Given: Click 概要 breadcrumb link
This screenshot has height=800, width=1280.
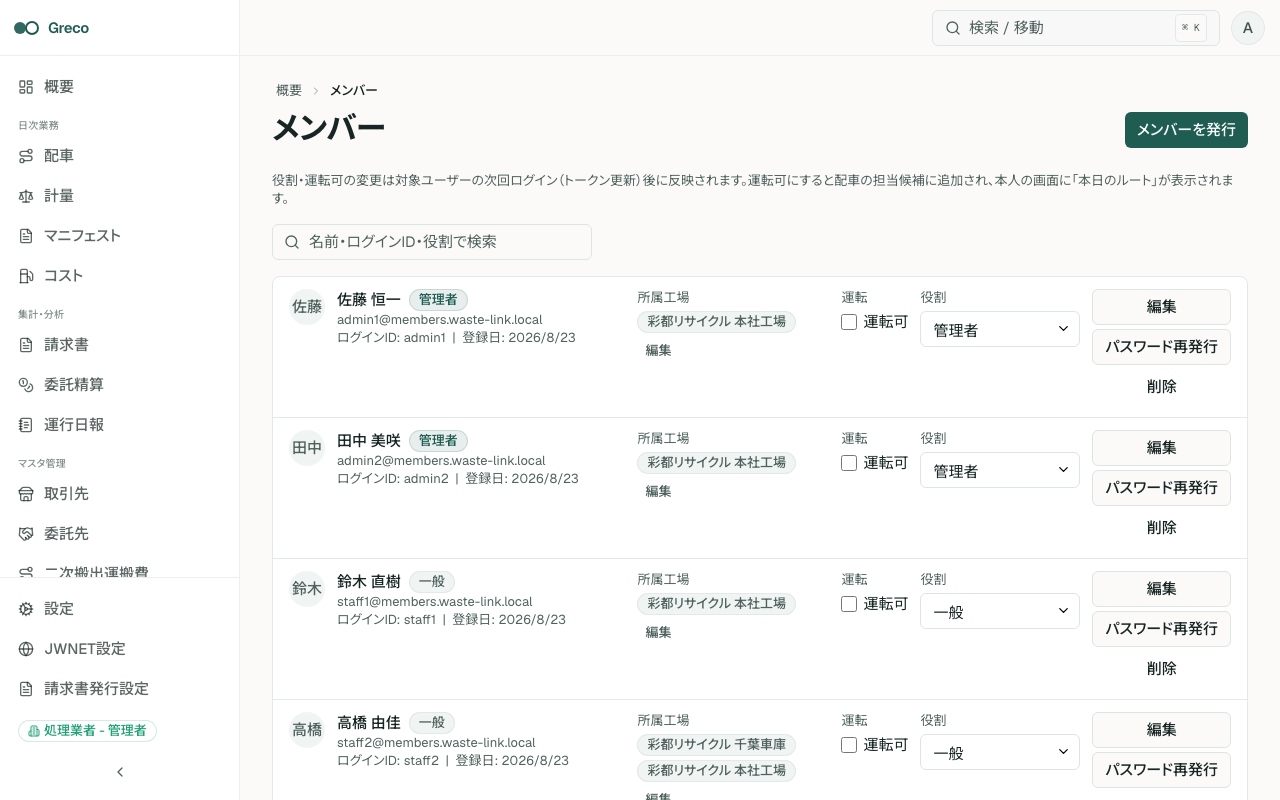Looking at the screenshot, I should coord(289,90).
